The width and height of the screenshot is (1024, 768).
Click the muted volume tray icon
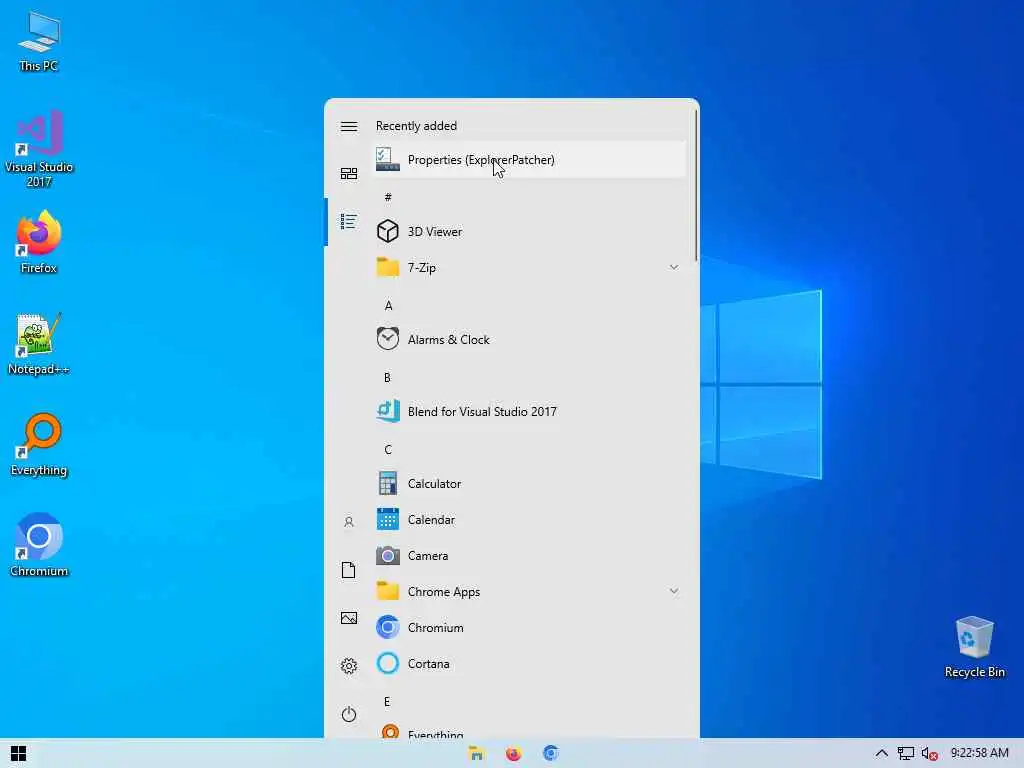pos(929,754)
